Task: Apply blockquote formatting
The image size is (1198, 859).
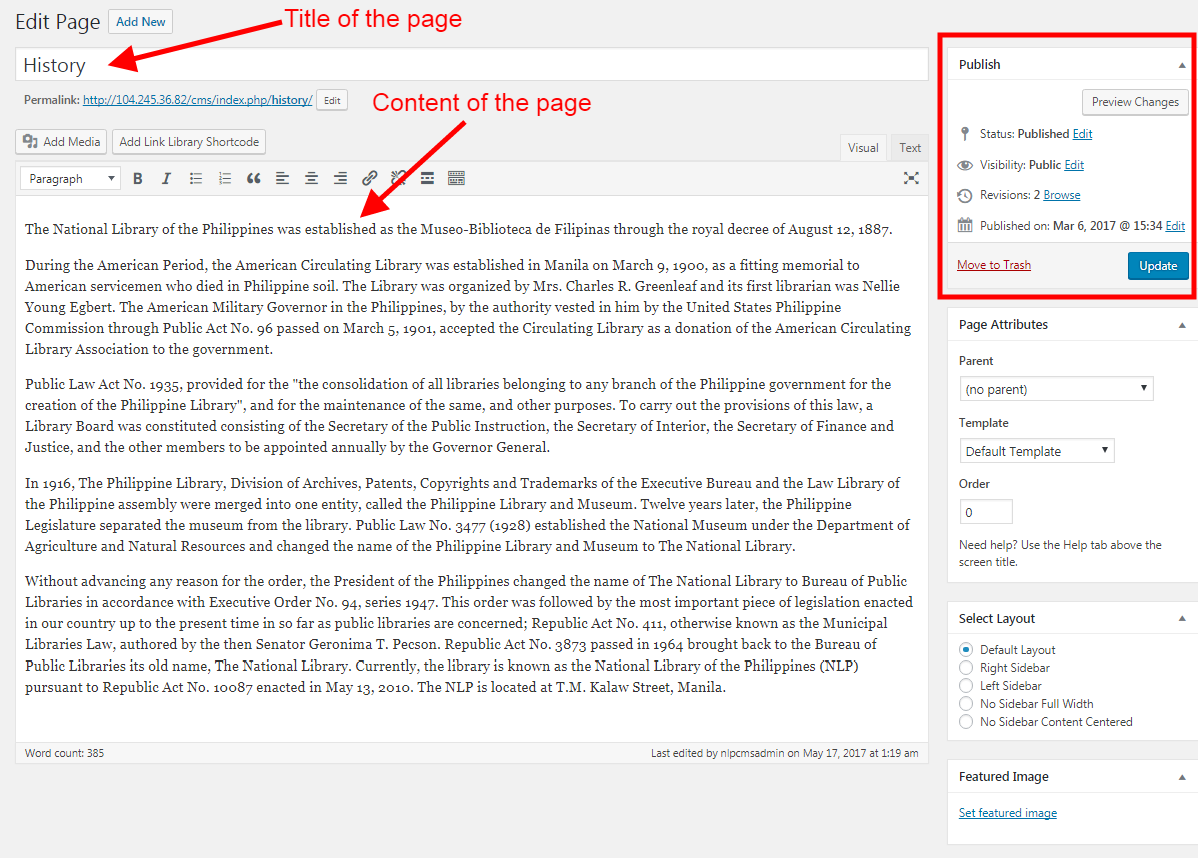Action: pos(254,179)
